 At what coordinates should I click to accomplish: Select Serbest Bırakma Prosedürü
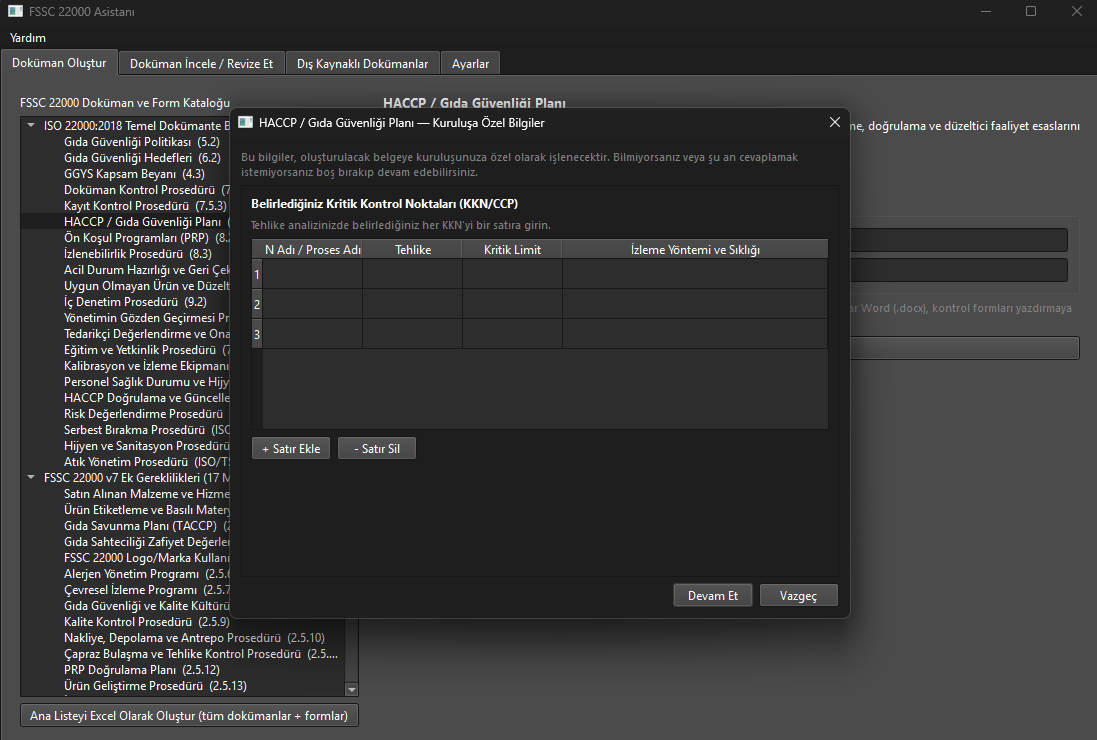pos(147,430)
